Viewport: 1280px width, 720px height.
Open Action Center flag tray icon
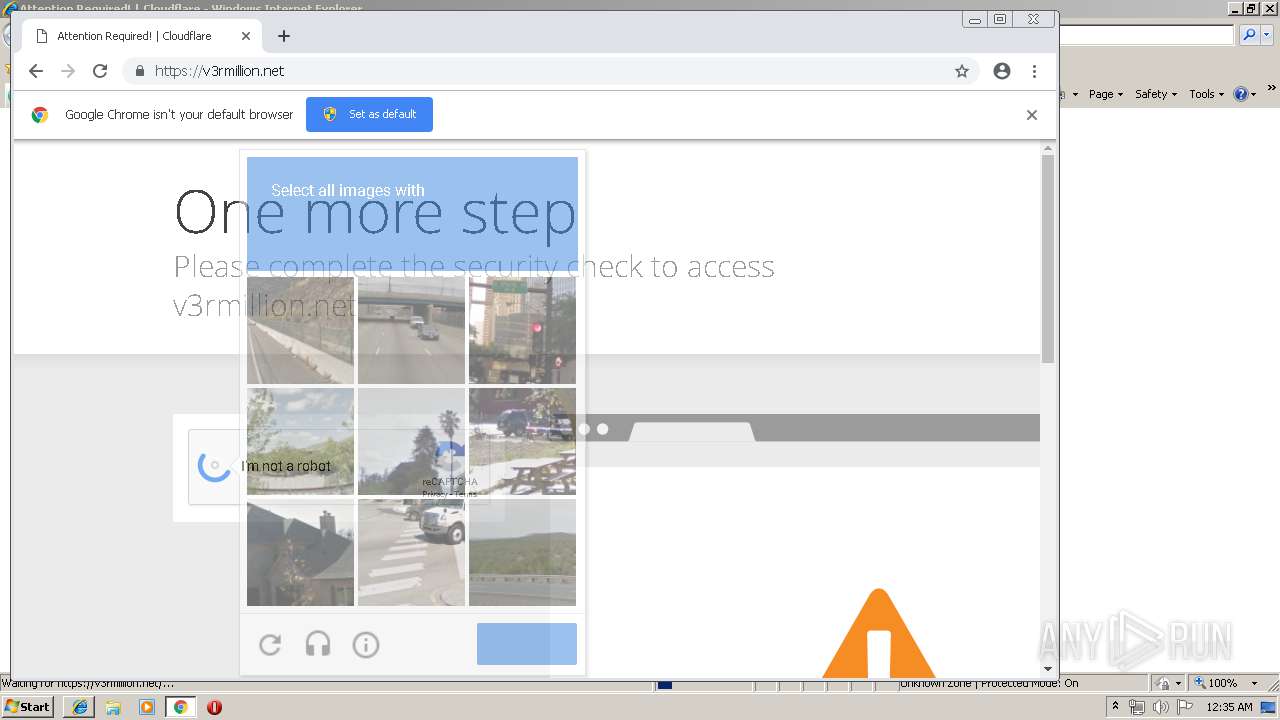click(x=1185, y=707)
